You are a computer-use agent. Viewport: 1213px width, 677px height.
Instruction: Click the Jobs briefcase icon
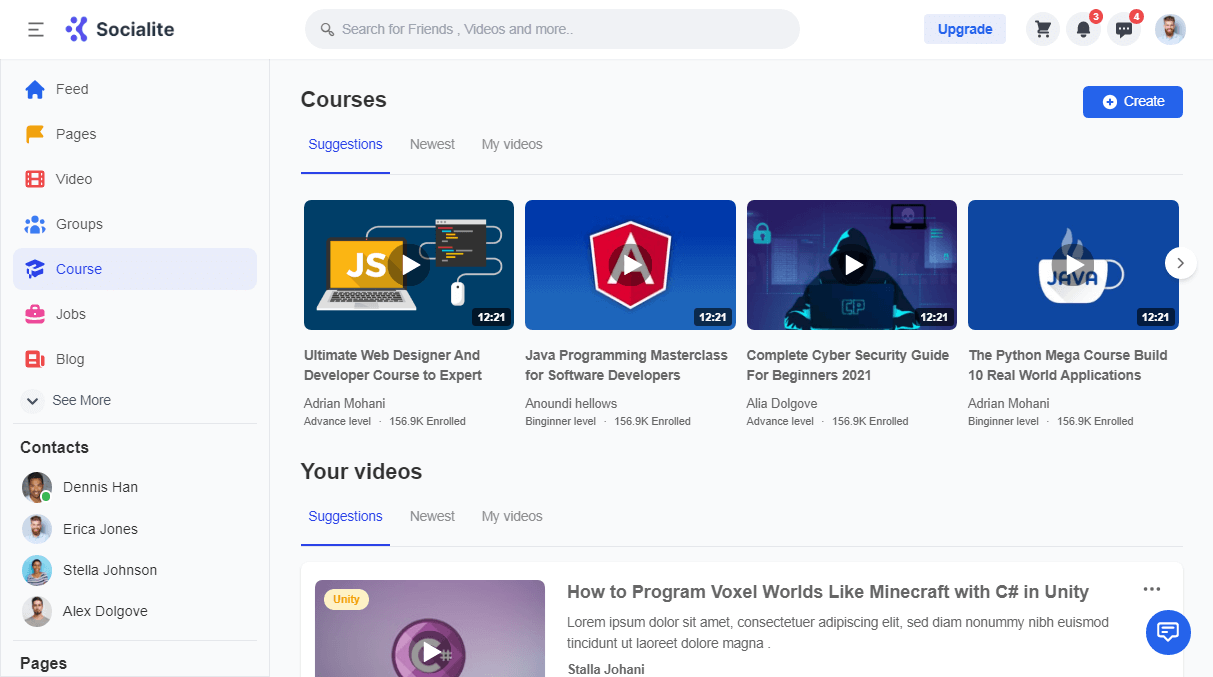[35, 314]
